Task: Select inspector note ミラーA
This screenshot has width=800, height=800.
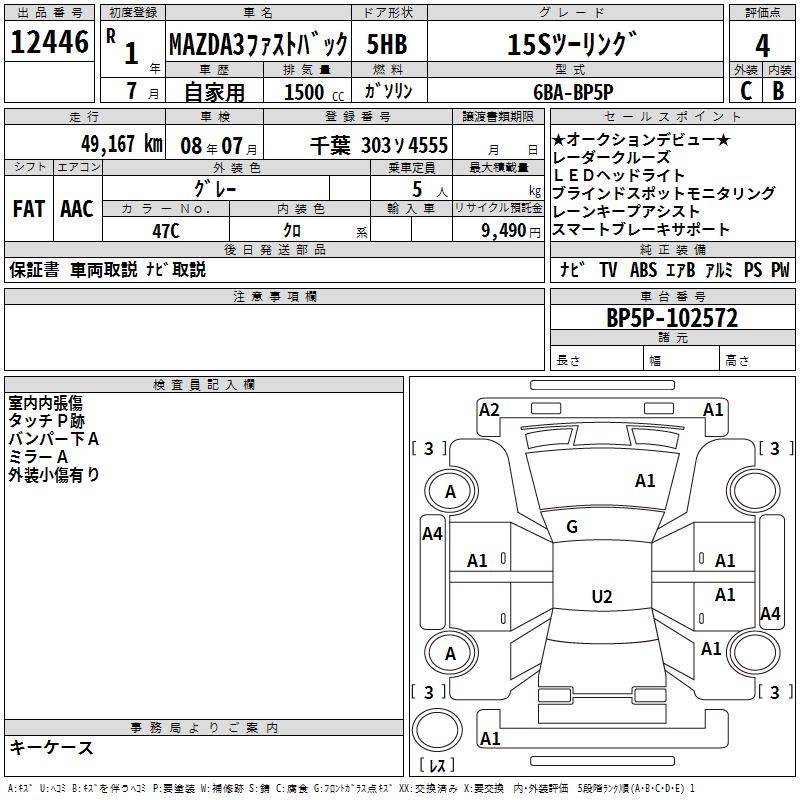Action: coord(38,457)
